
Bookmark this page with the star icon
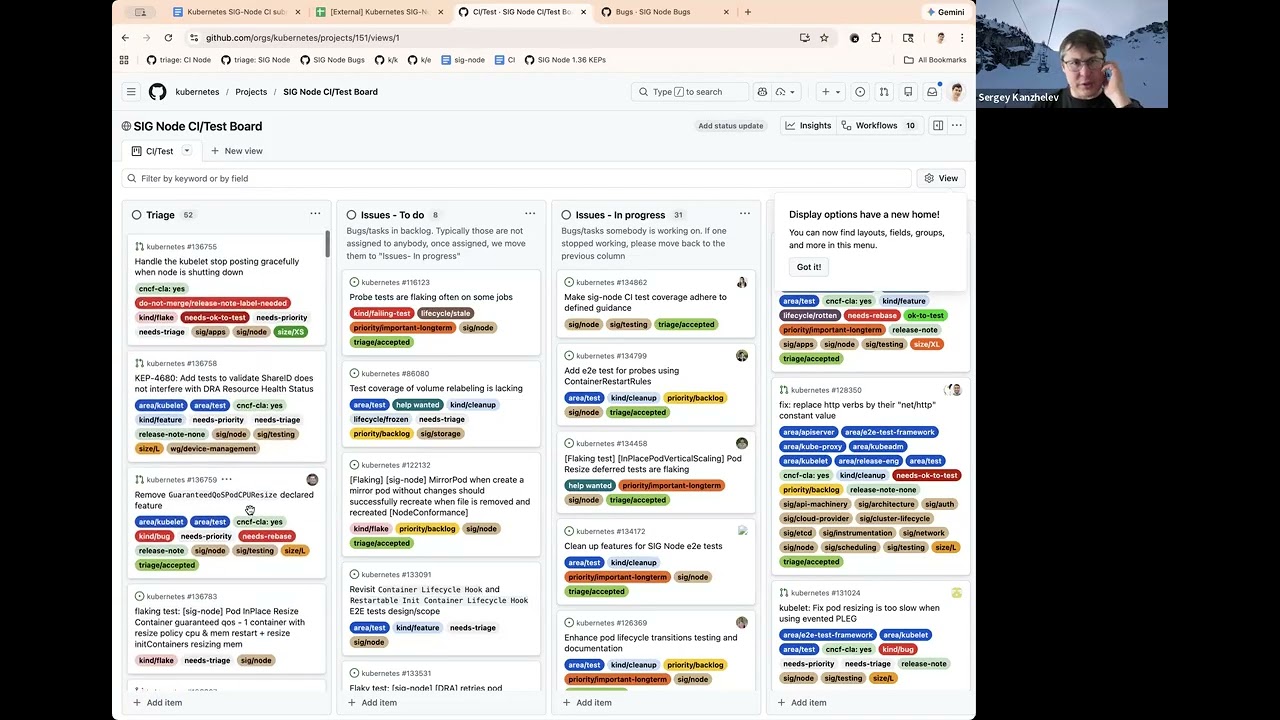tap(824, 38)
